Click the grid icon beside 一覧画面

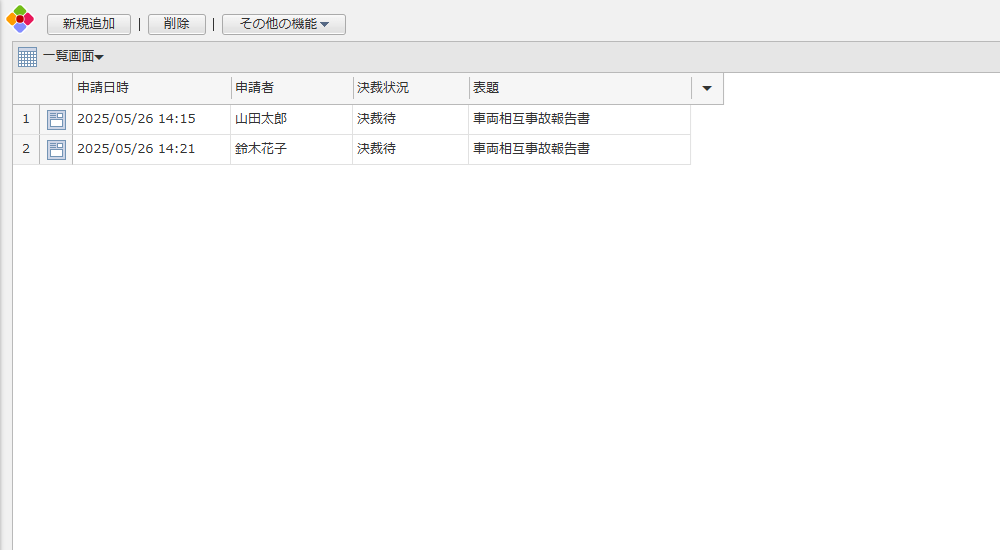pyautogui.click(x=27, y=57)
